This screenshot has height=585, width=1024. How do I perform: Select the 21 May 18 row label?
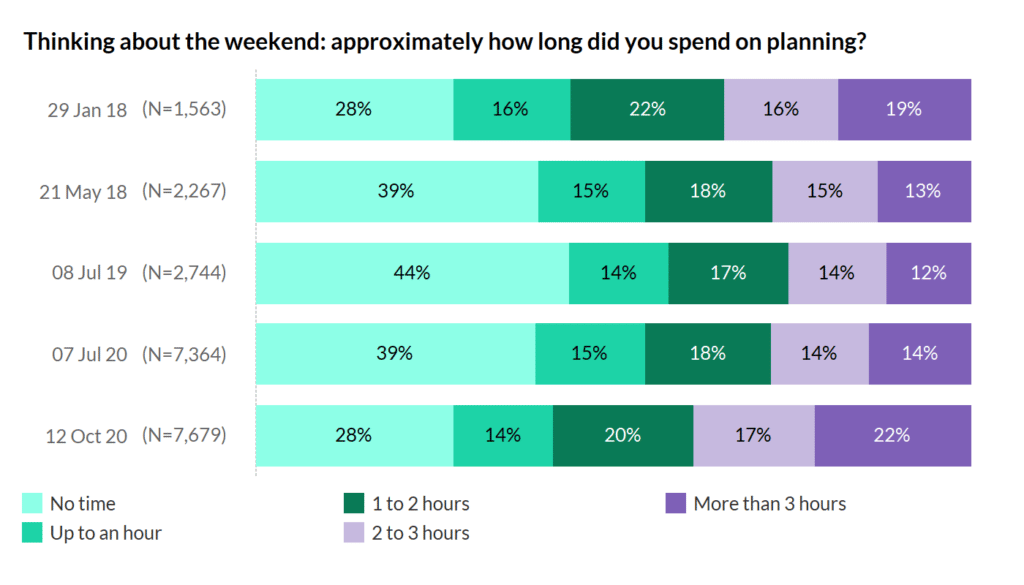pyautogui.click(x=87, y=191)
